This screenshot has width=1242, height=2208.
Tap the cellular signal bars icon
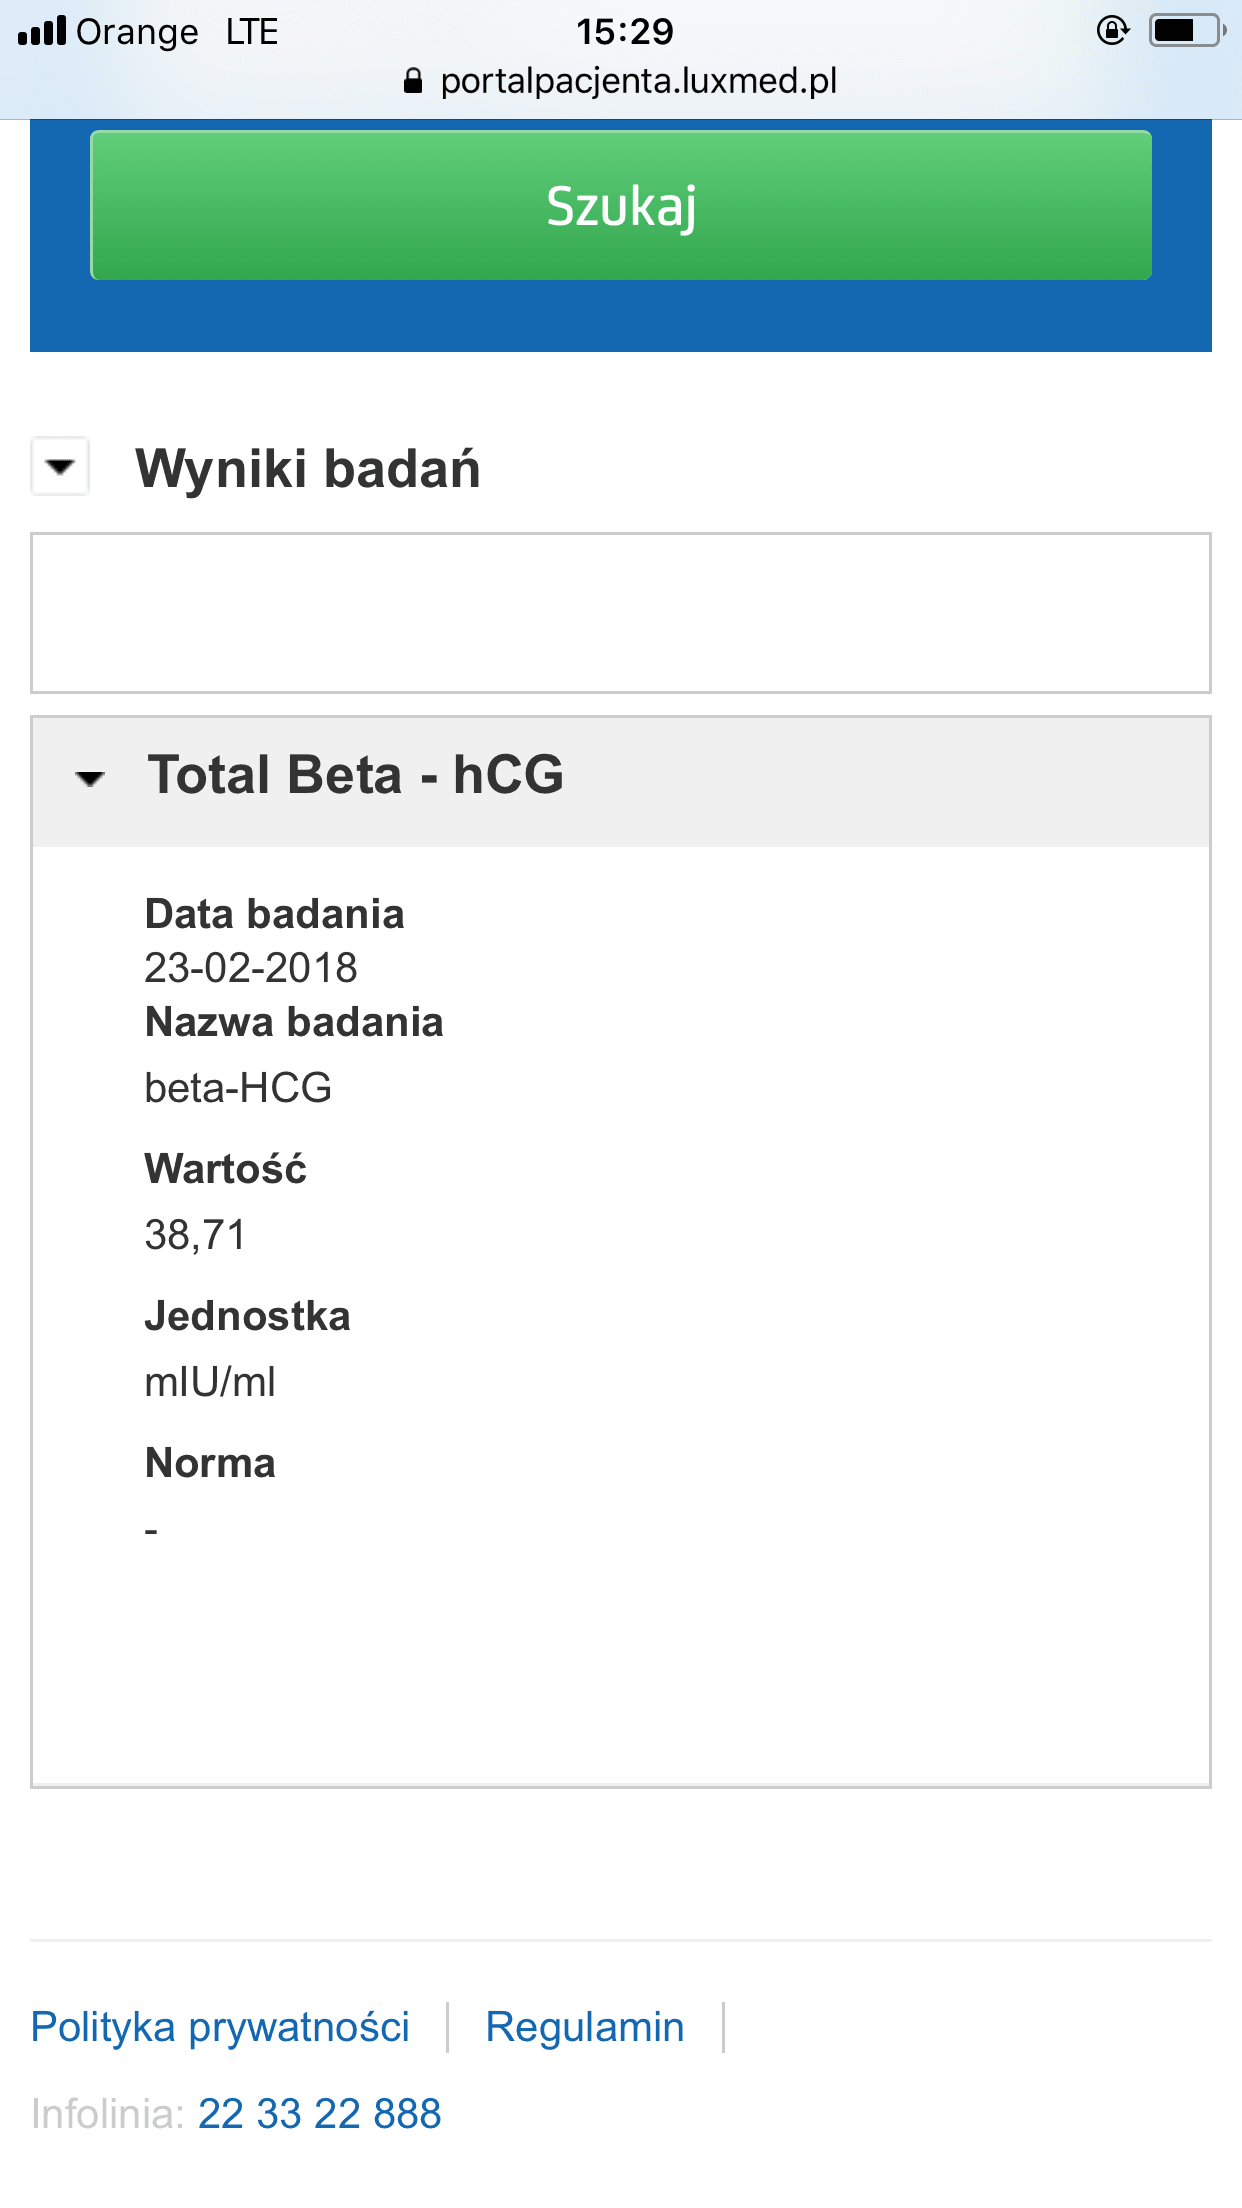(x=41, y=32)
